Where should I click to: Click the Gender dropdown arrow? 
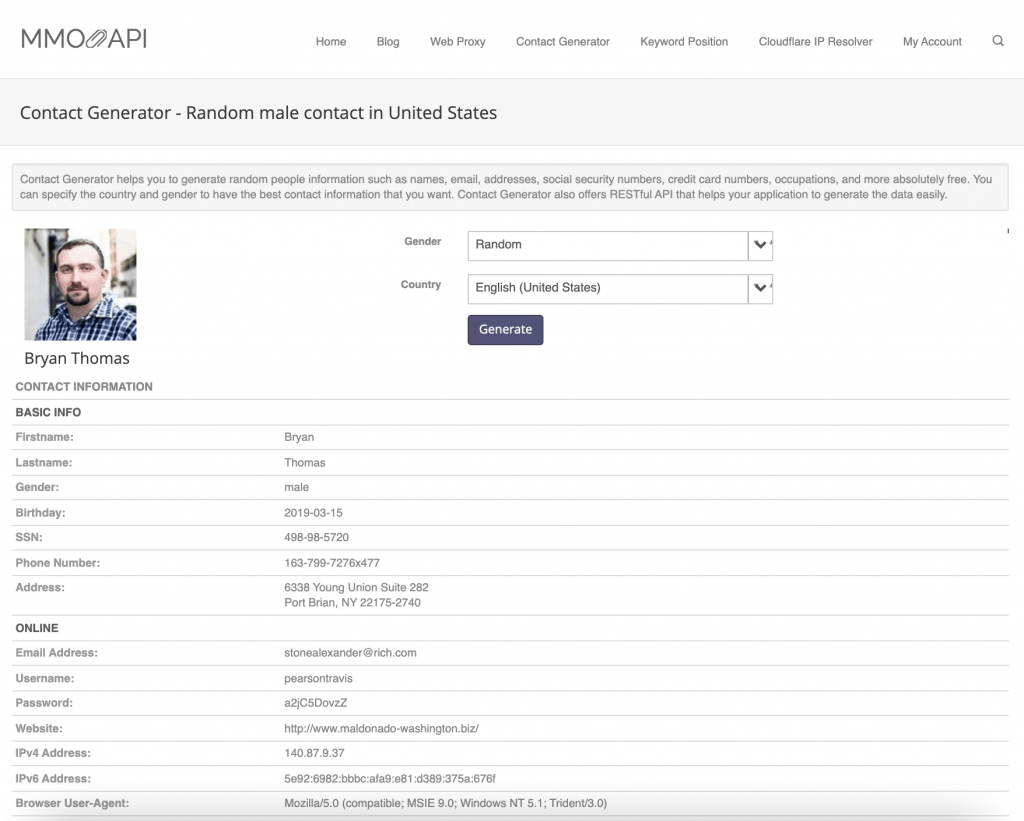tap(761, 245)
